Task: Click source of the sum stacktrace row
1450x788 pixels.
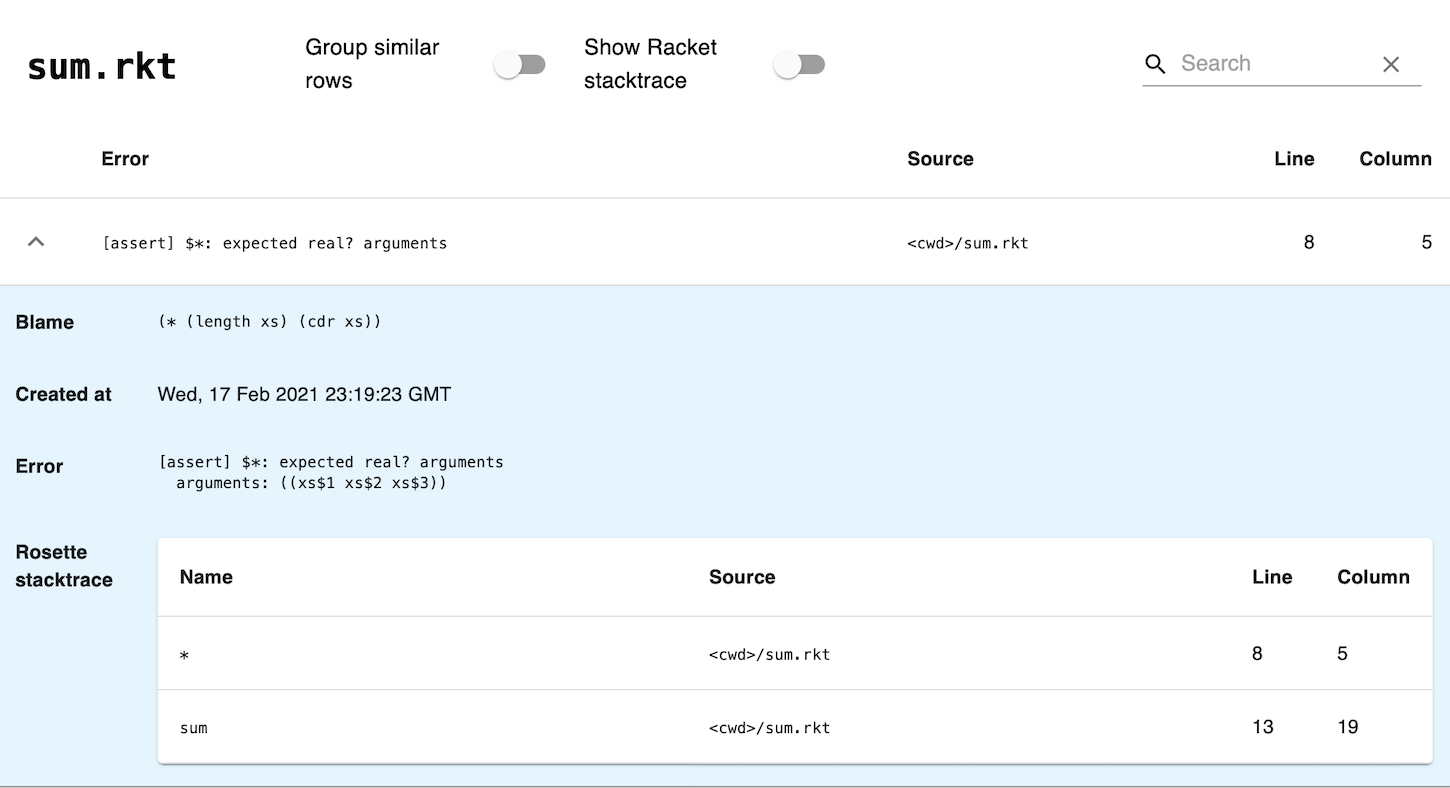Action: 769,728
